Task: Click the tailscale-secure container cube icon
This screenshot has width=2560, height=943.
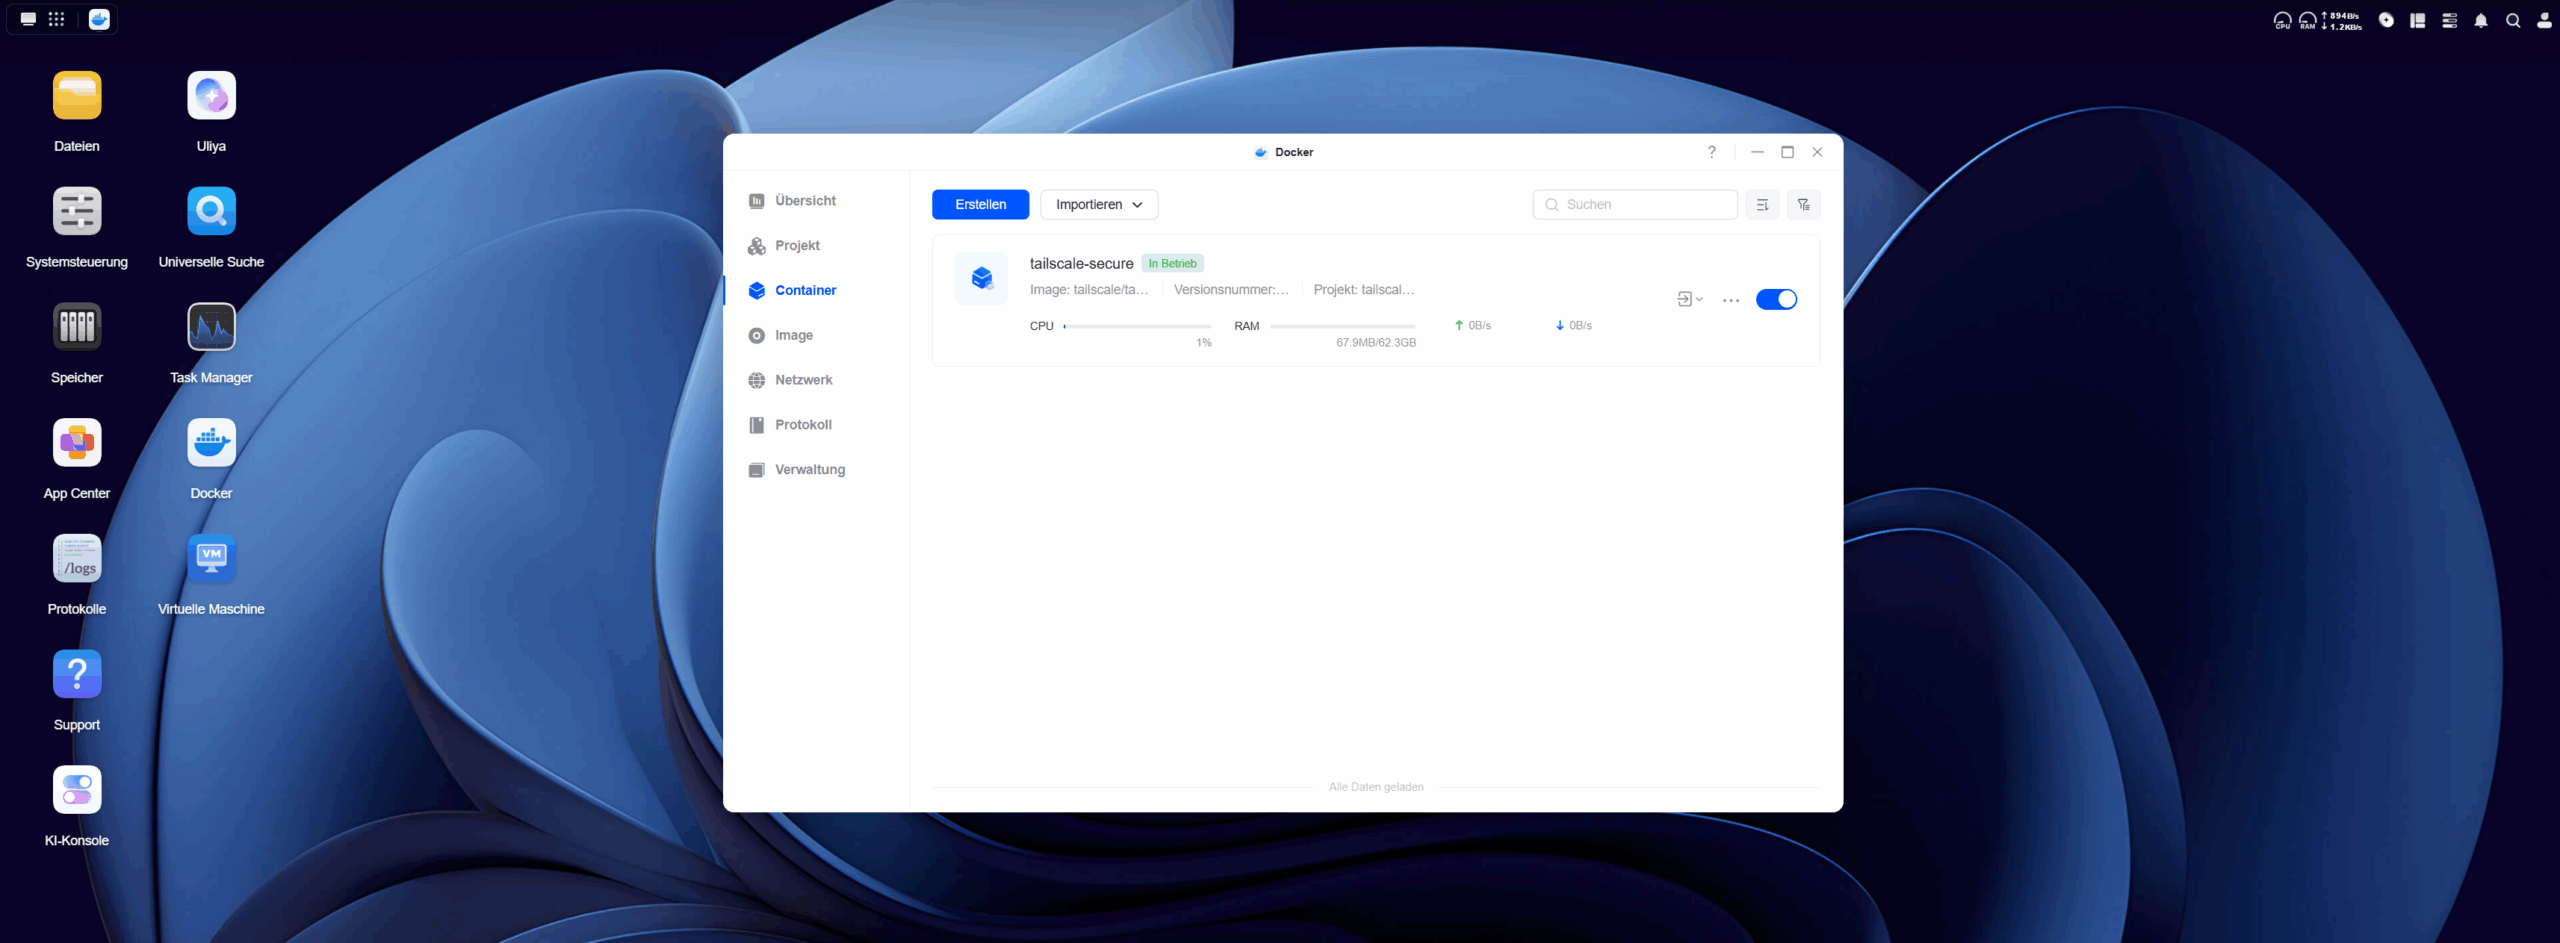Action: pyautogui.click(x=981, y=278)
